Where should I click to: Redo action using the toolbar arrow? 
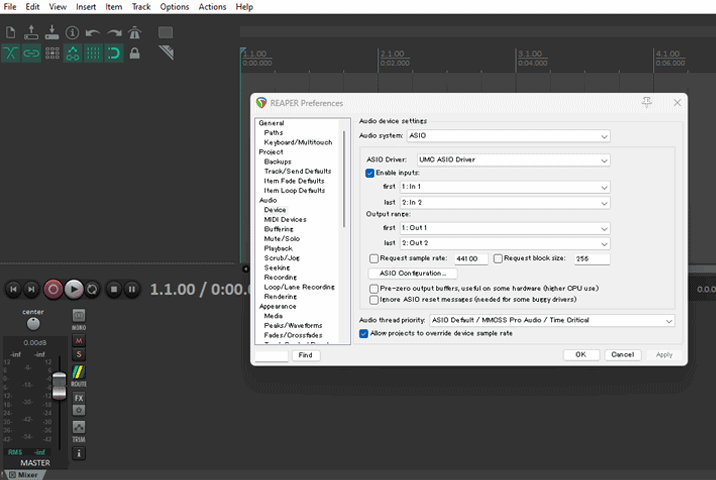114,32
